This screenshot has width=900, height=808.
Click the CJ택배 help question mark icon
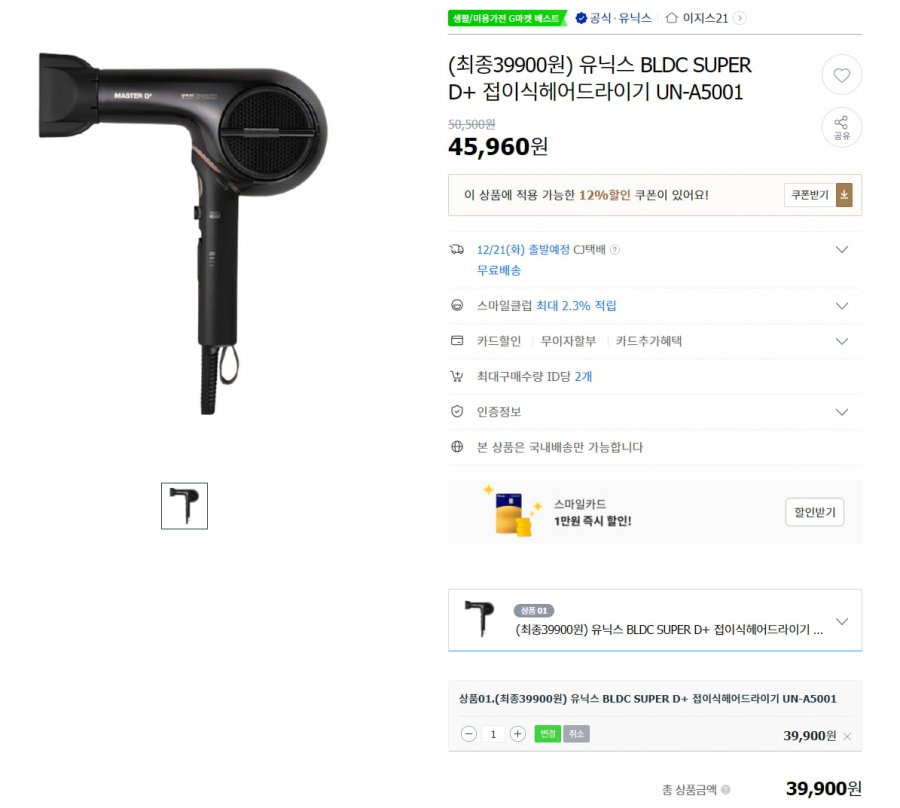pyautogui.click(x=615, y=250)
